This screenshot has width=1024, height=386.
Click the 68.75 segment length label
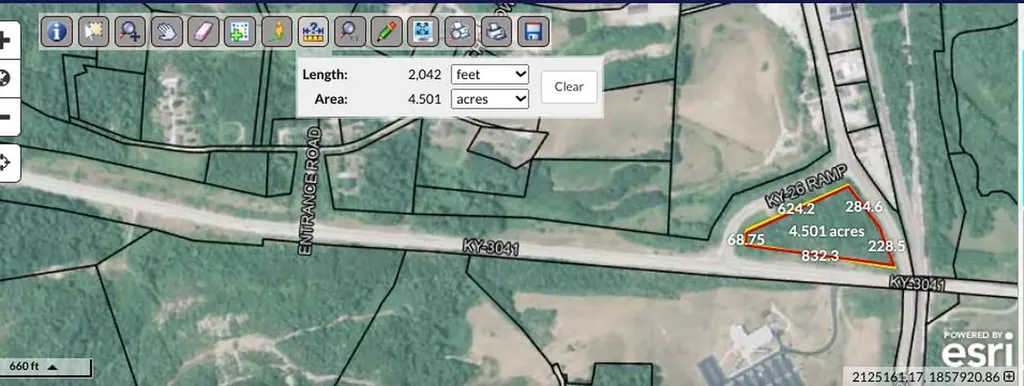pyautogui.click(x=746, y=240)
